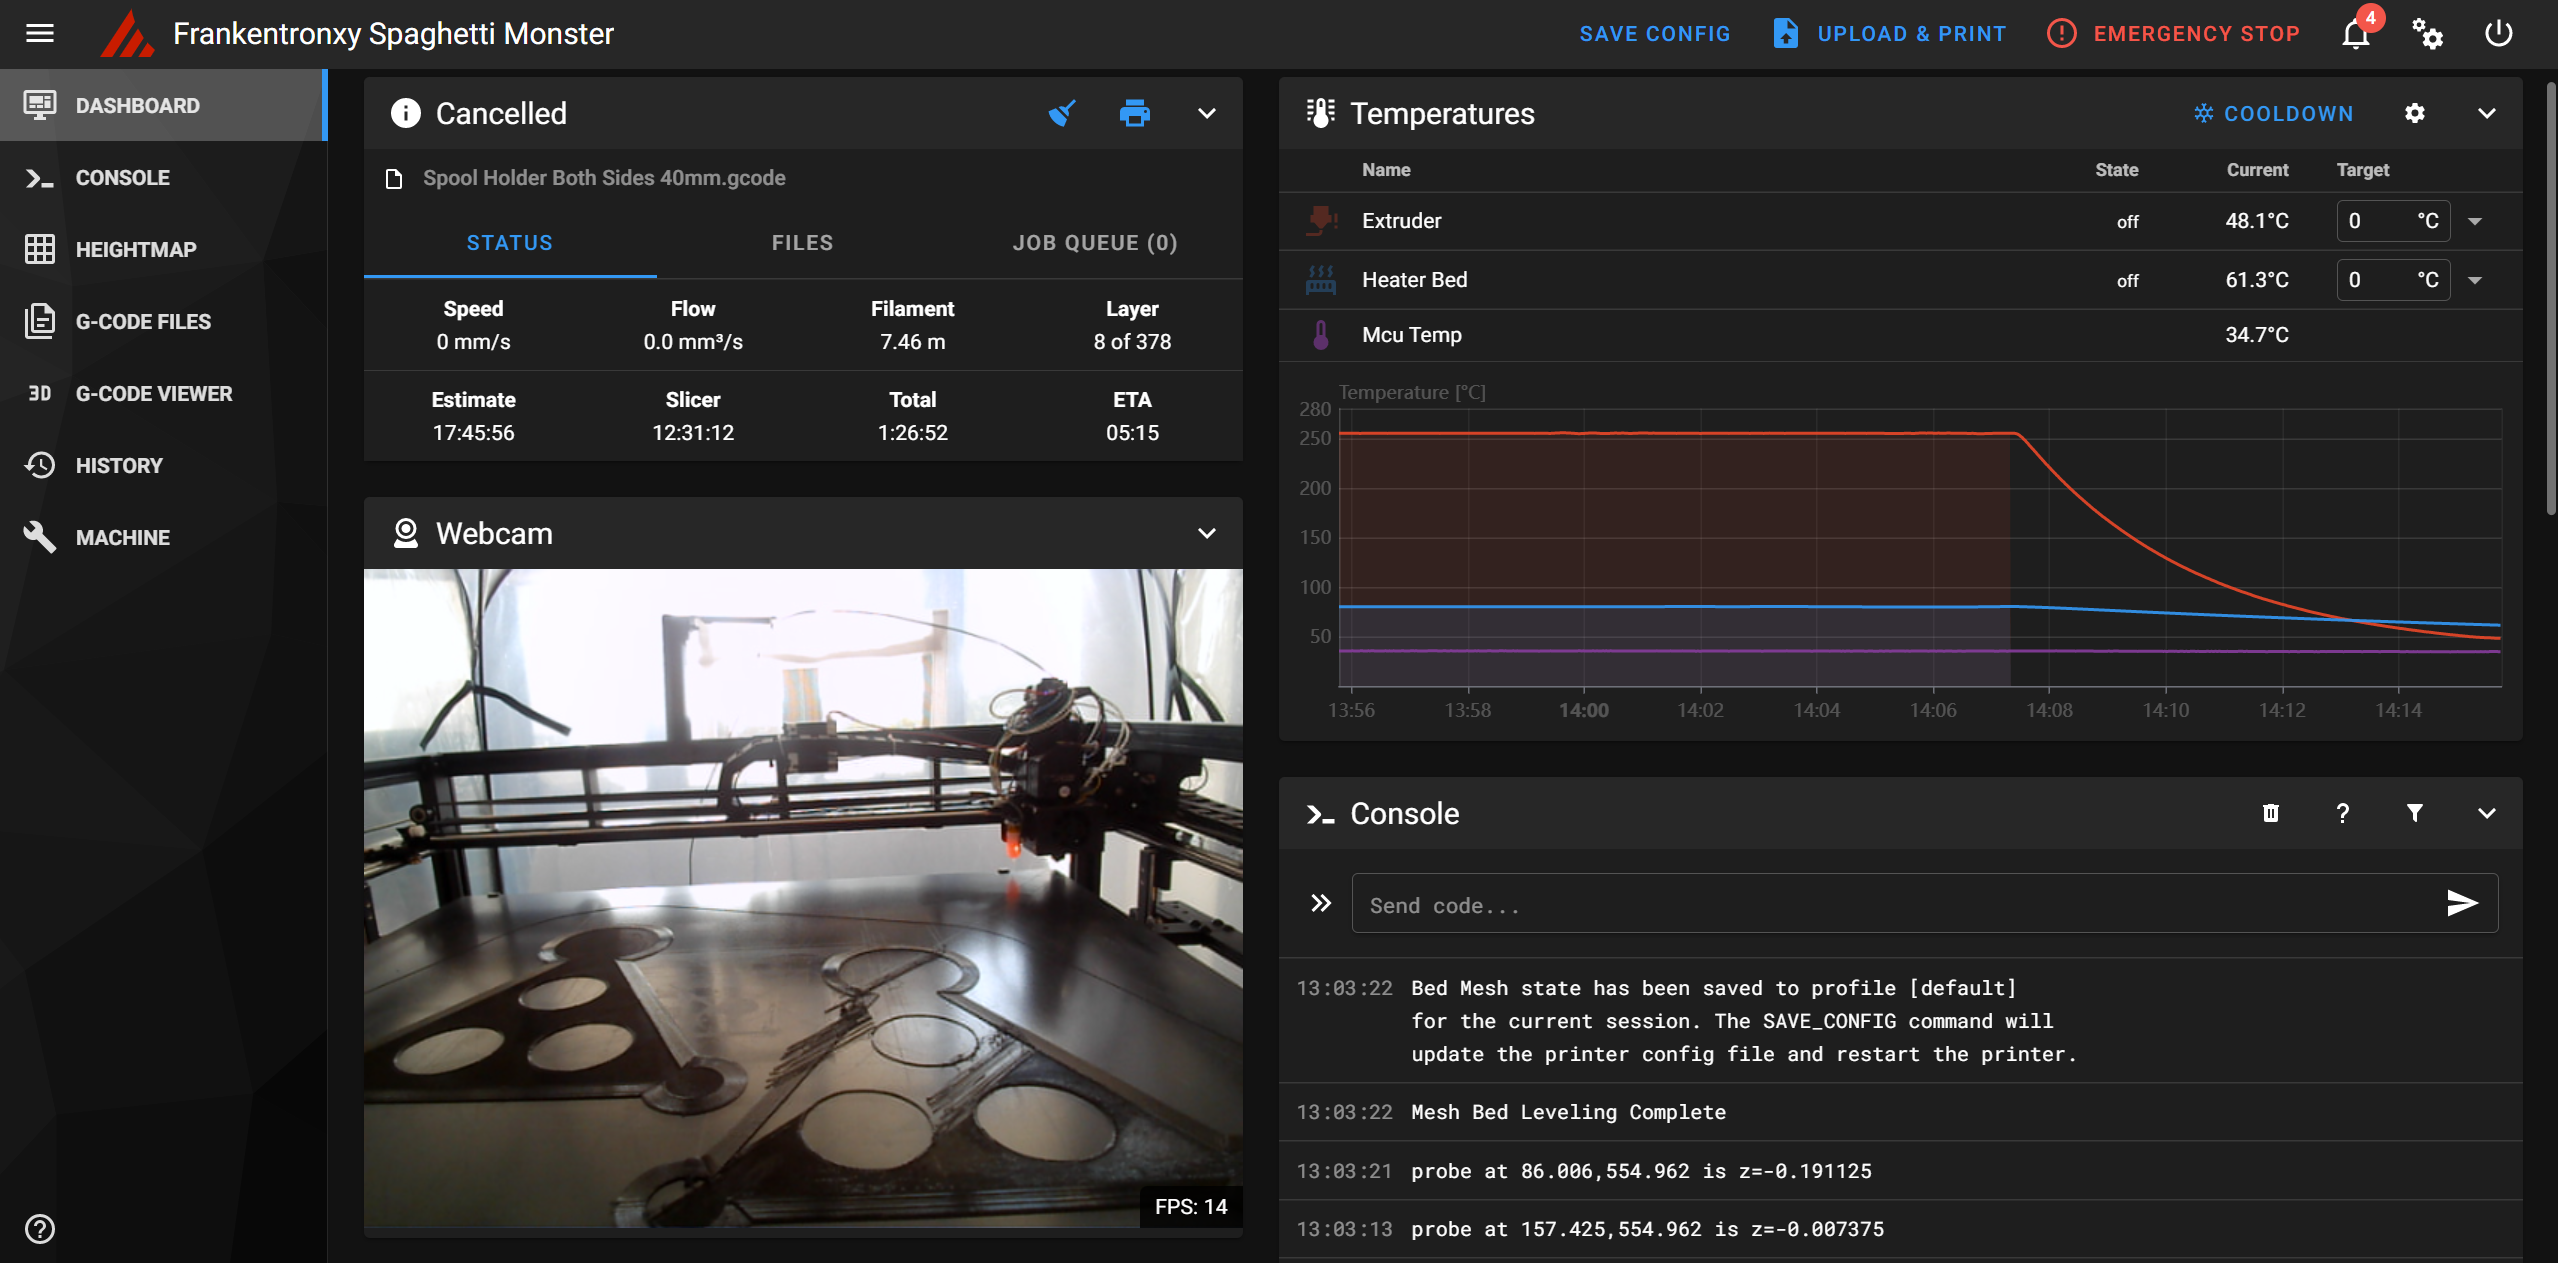Switch to the Status tab
This screenshot has width=2558, height=1263.
tap(510, 243)
